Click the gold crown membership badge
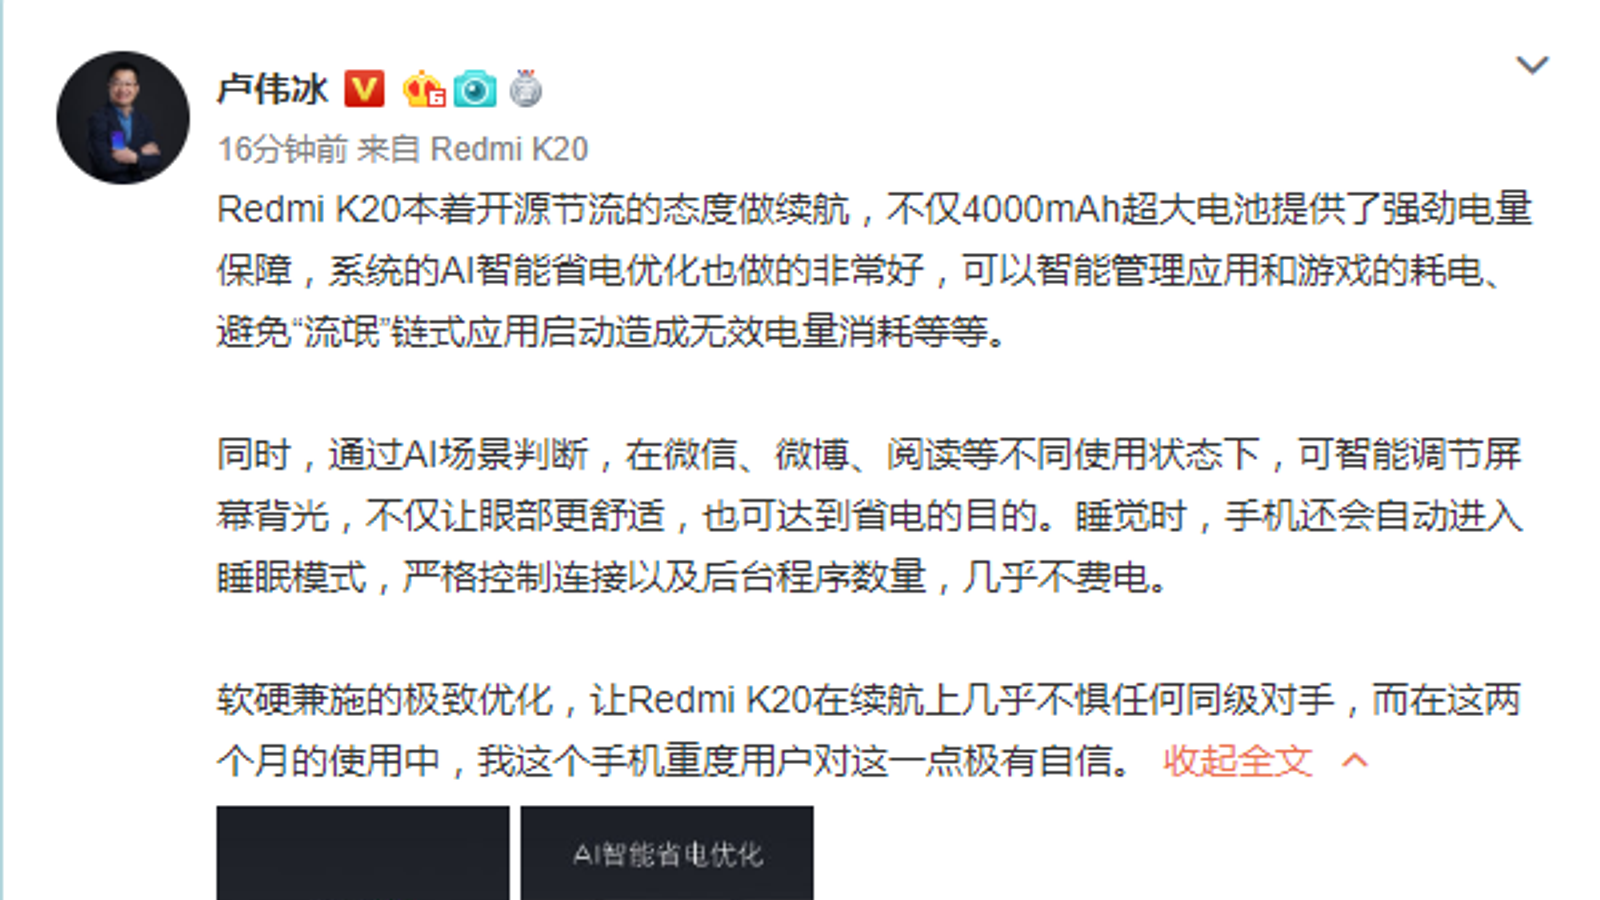 point(424,89)
